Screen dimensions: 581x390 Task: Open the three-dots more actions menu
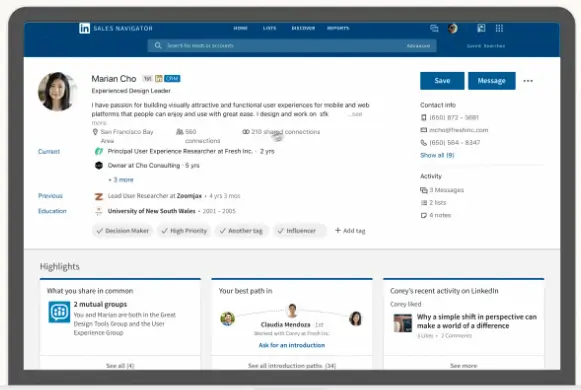coord(528,81)
